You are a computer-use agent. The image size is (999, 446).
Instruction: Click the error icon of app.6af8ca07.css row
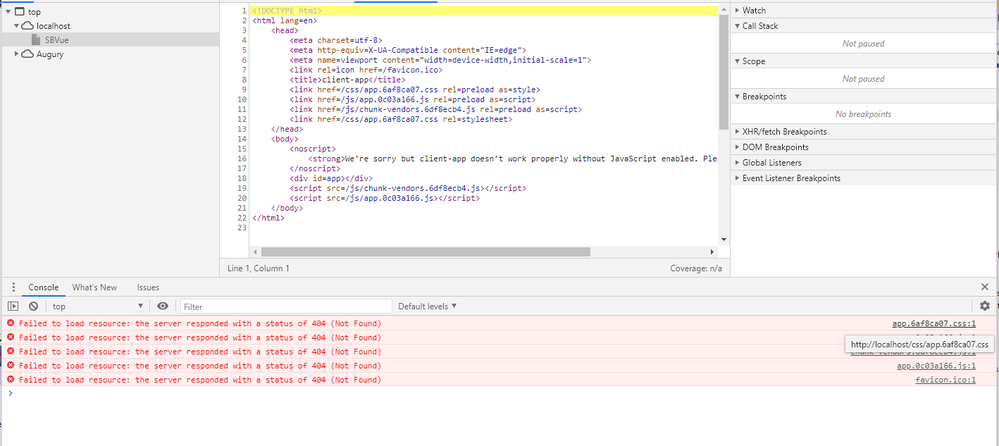click(x=10, y=324)
